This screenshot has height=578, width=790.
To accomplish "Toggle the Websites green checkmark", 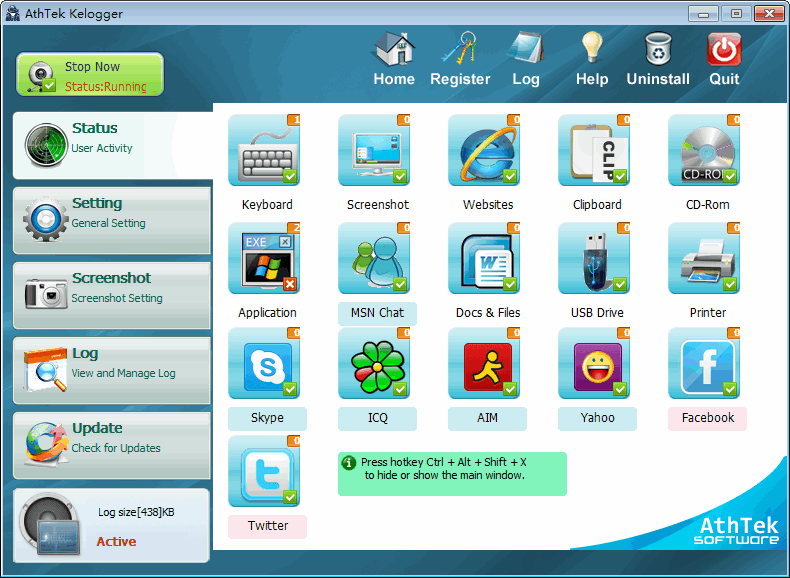I will click(x=510, y=176).
